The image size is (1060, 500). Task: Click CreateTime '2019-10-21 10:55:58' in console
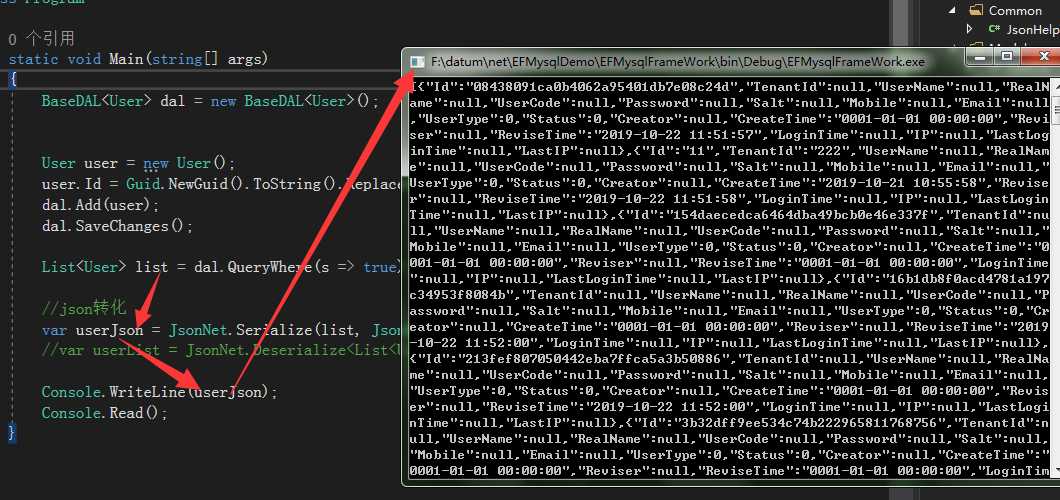(x=895, y=182)
